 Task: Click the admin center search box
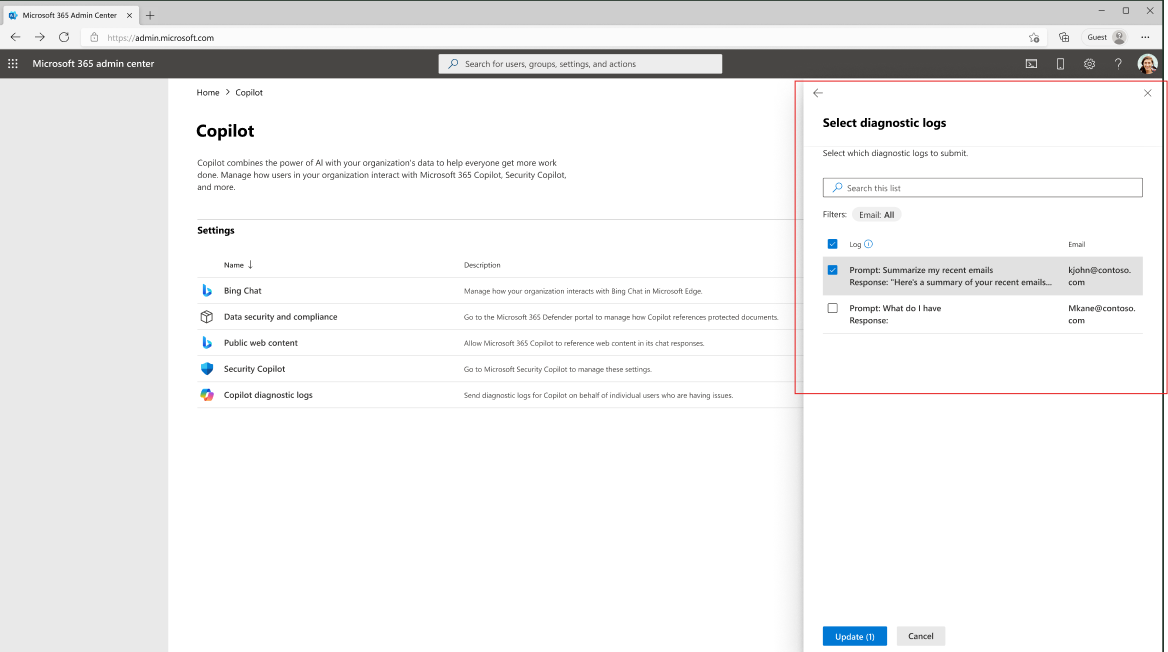tap(580, 64)
